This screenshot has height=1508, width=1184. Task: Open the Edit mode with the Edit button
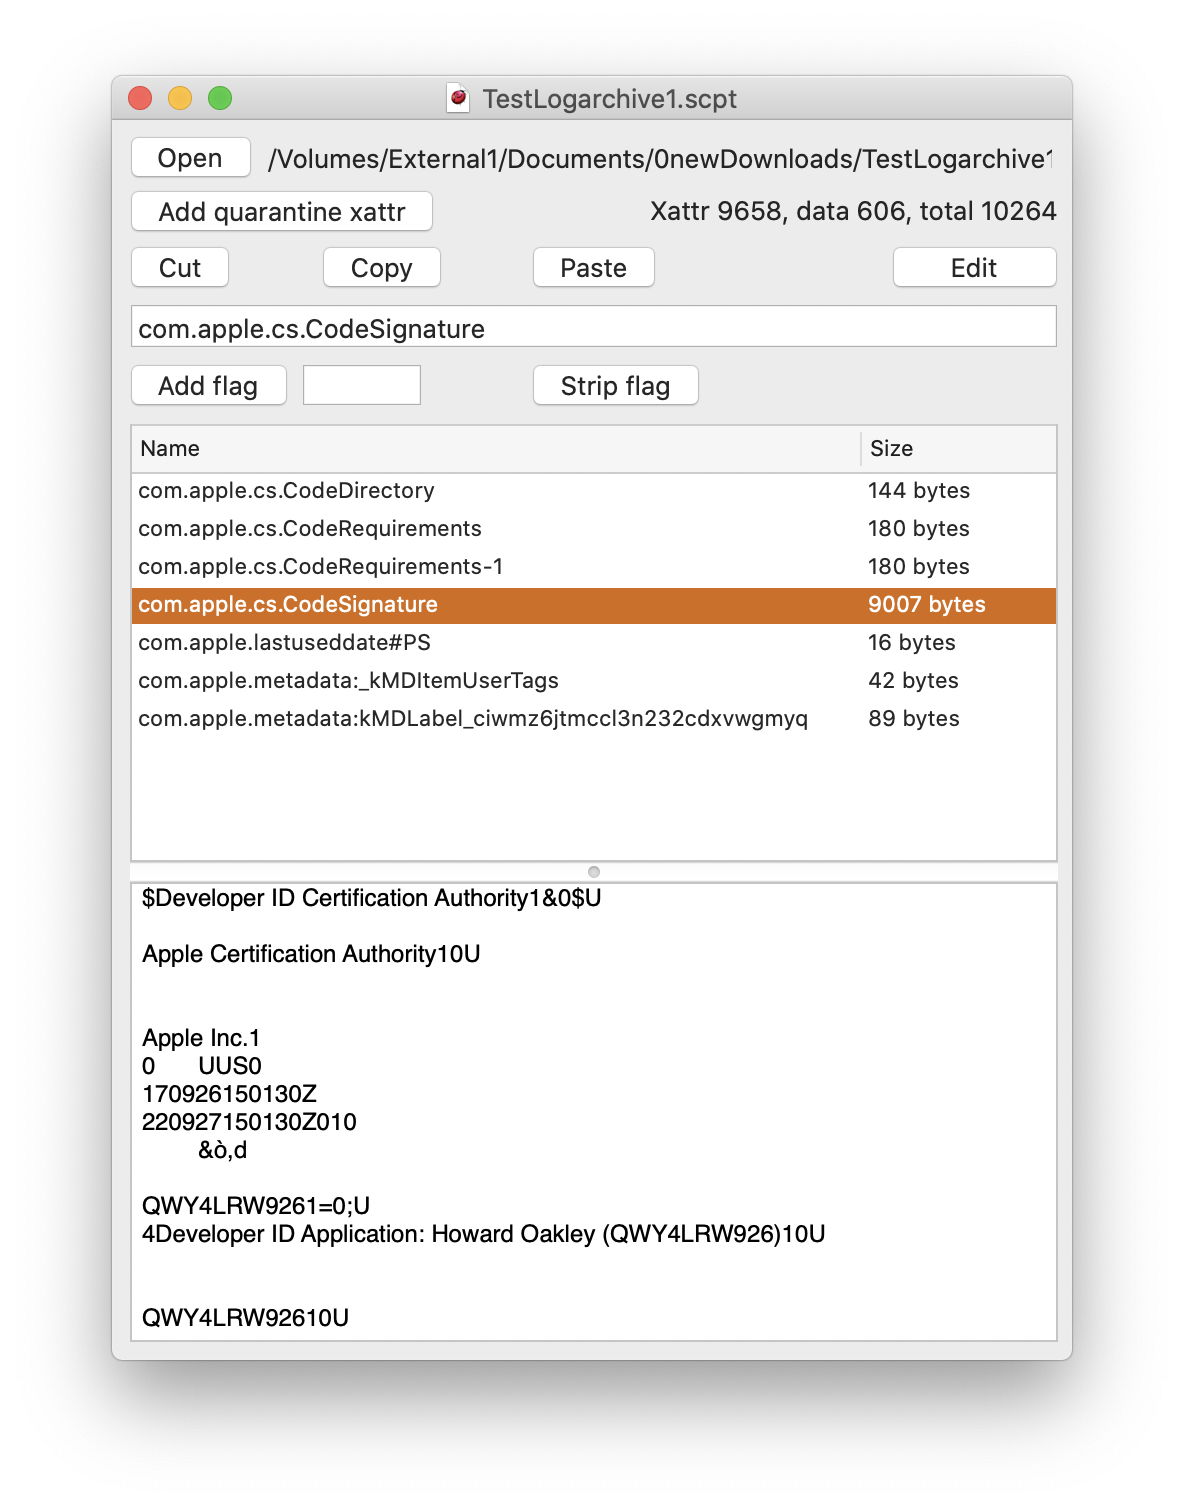pos(973,267)
